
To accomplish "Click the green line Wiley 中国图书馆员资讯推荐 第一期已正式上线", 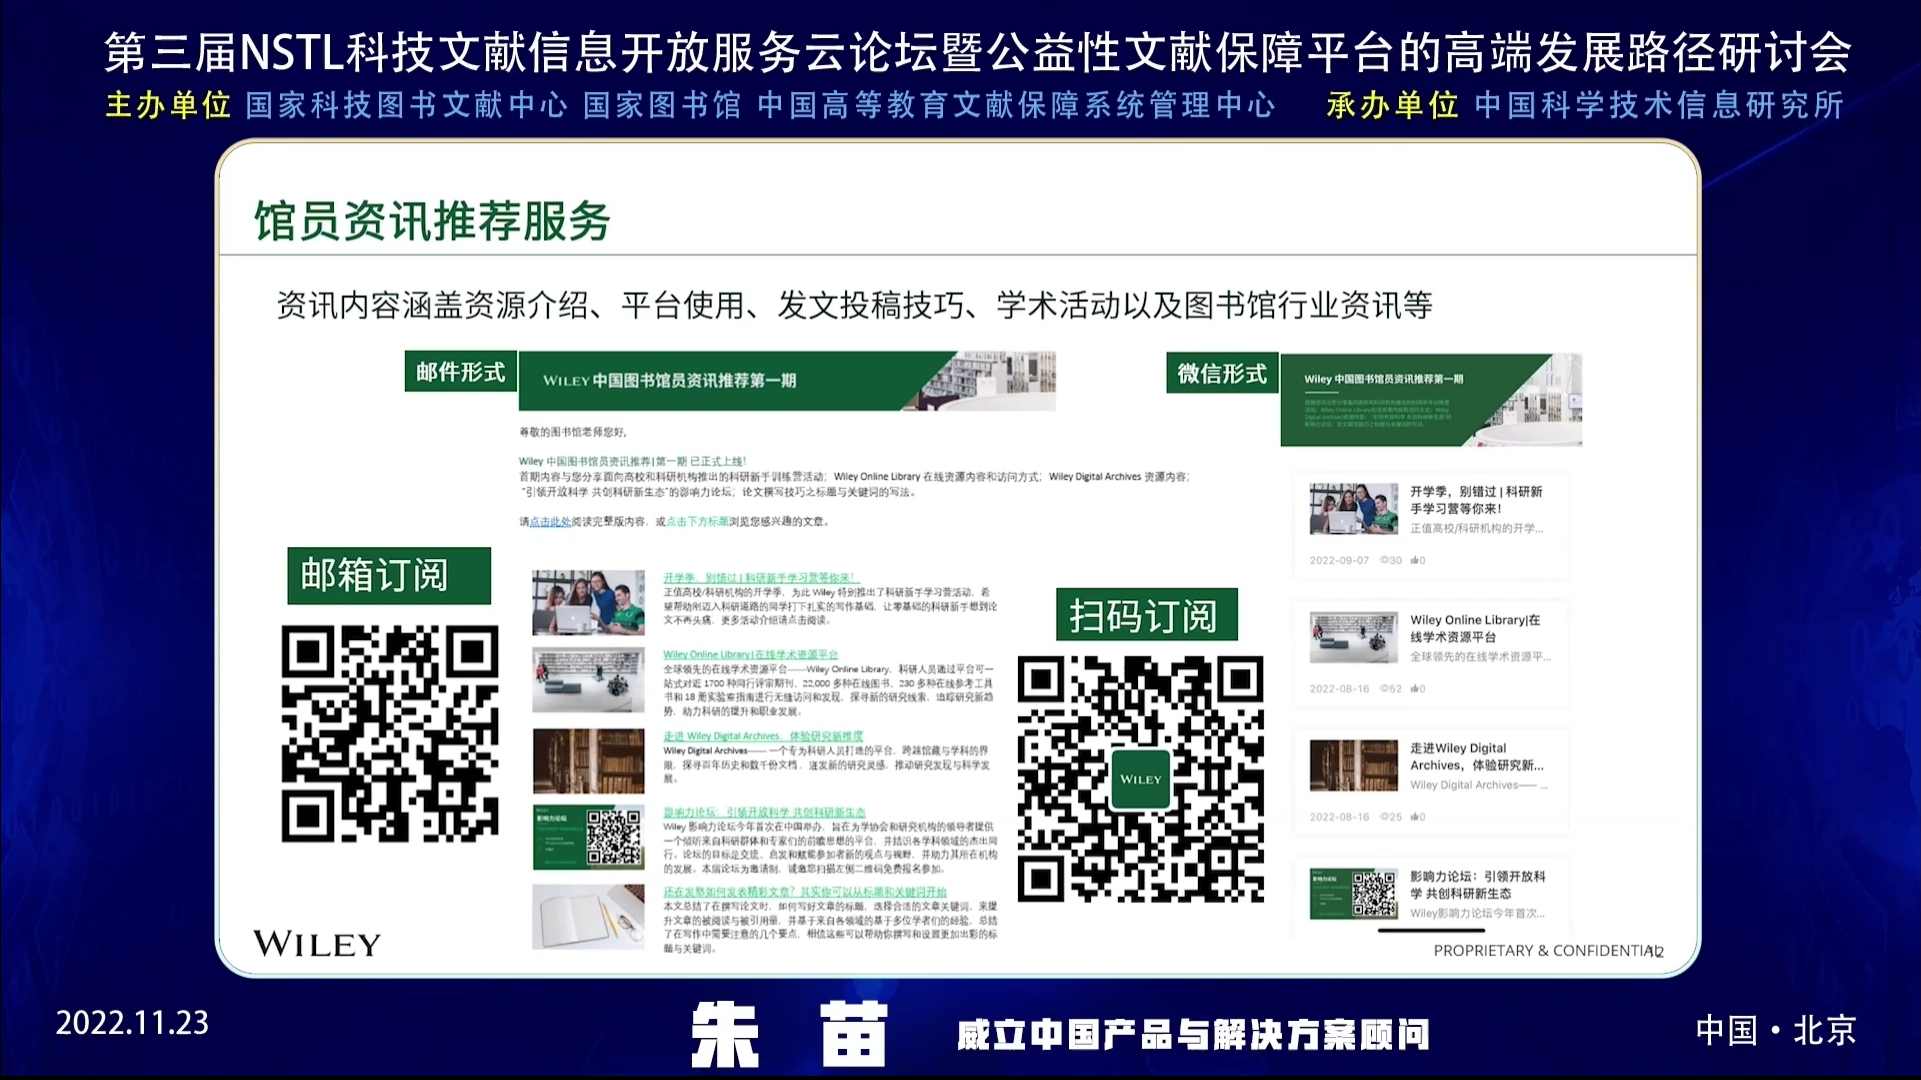I will [632, 461].
